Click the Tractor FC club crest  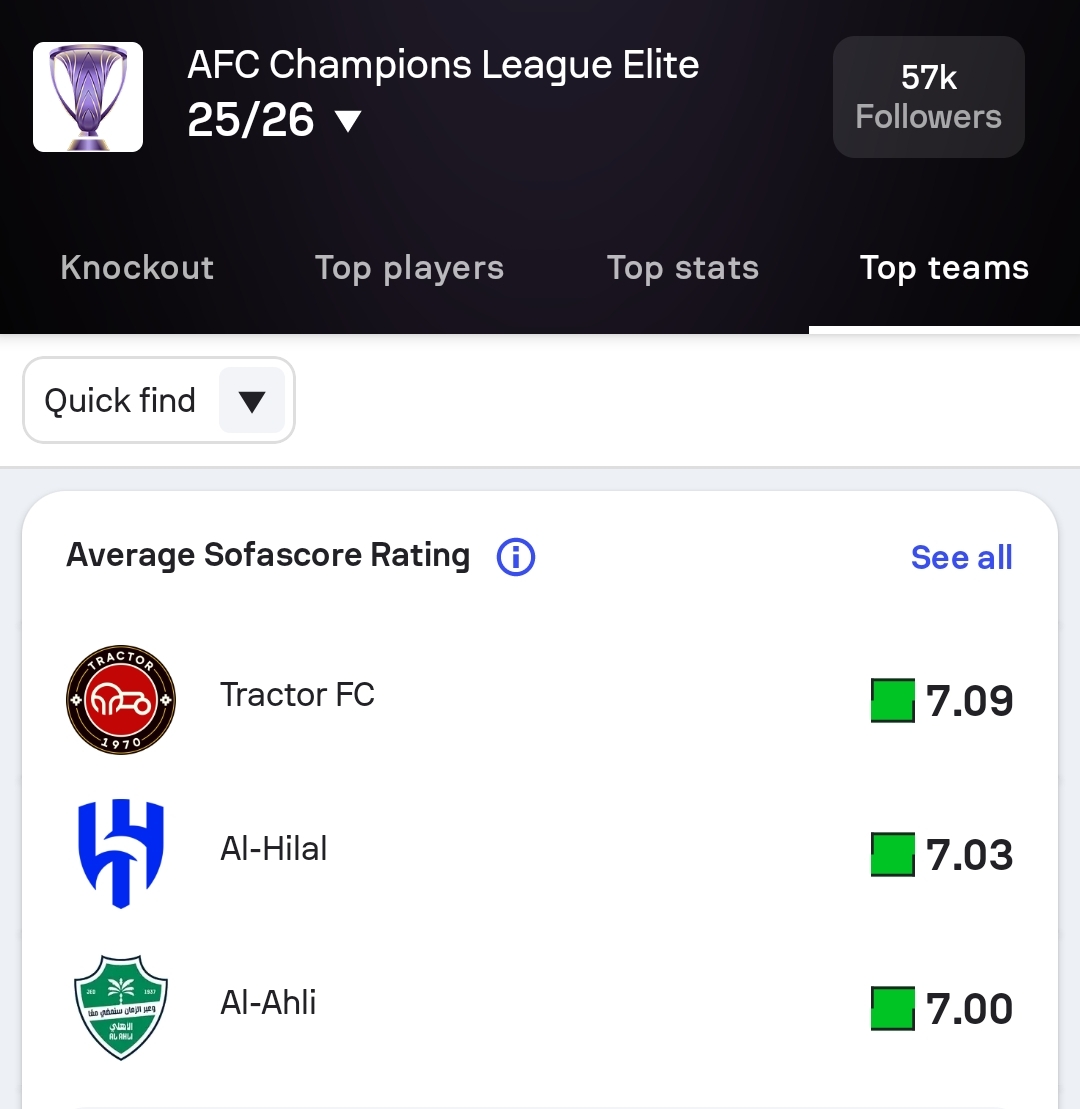click(x=121, y=699)
